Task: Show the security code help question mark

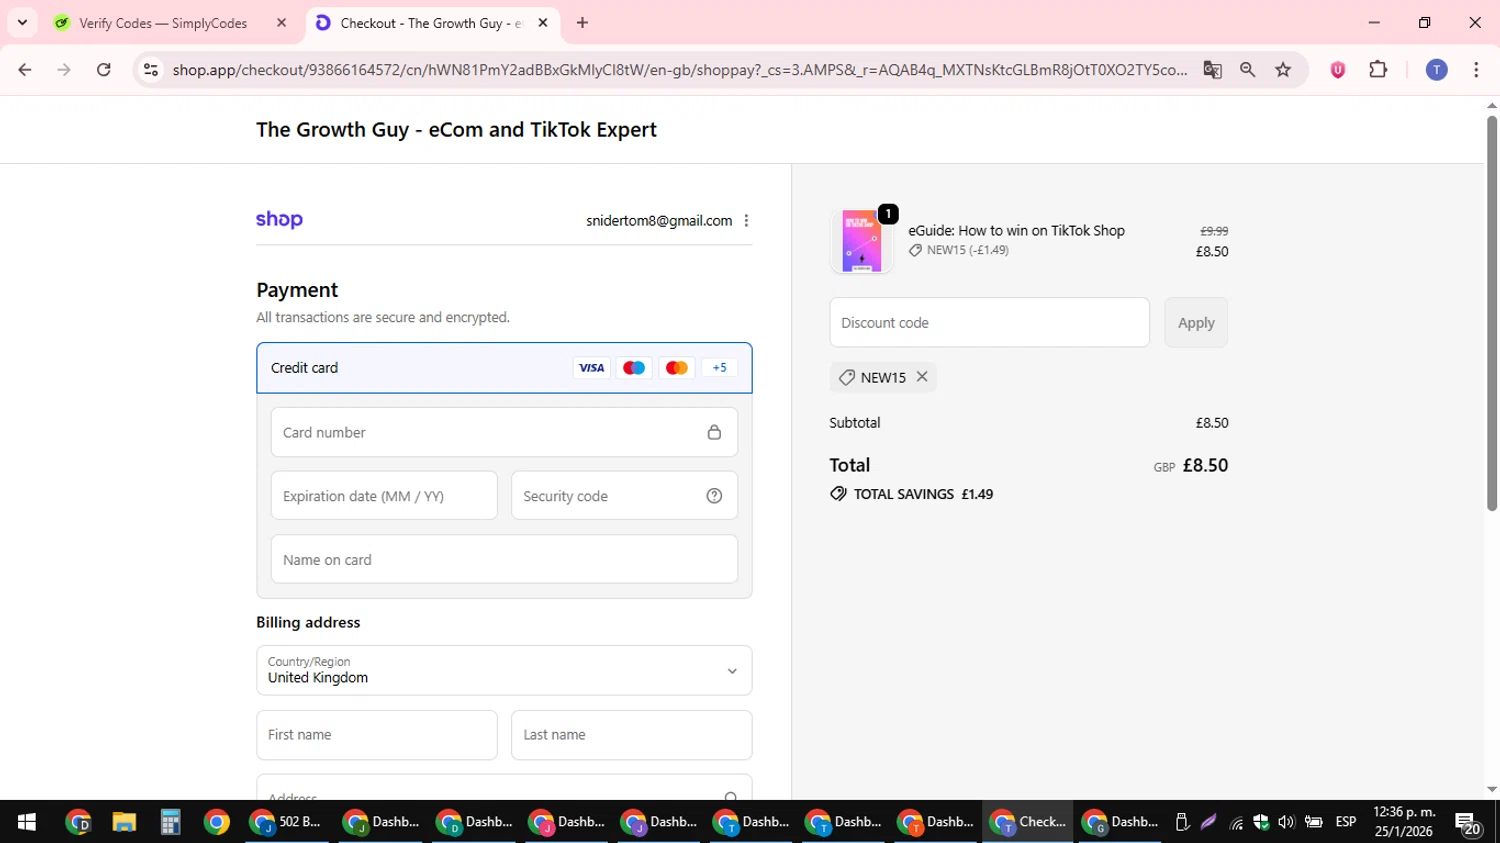Action: click(714, 496)
